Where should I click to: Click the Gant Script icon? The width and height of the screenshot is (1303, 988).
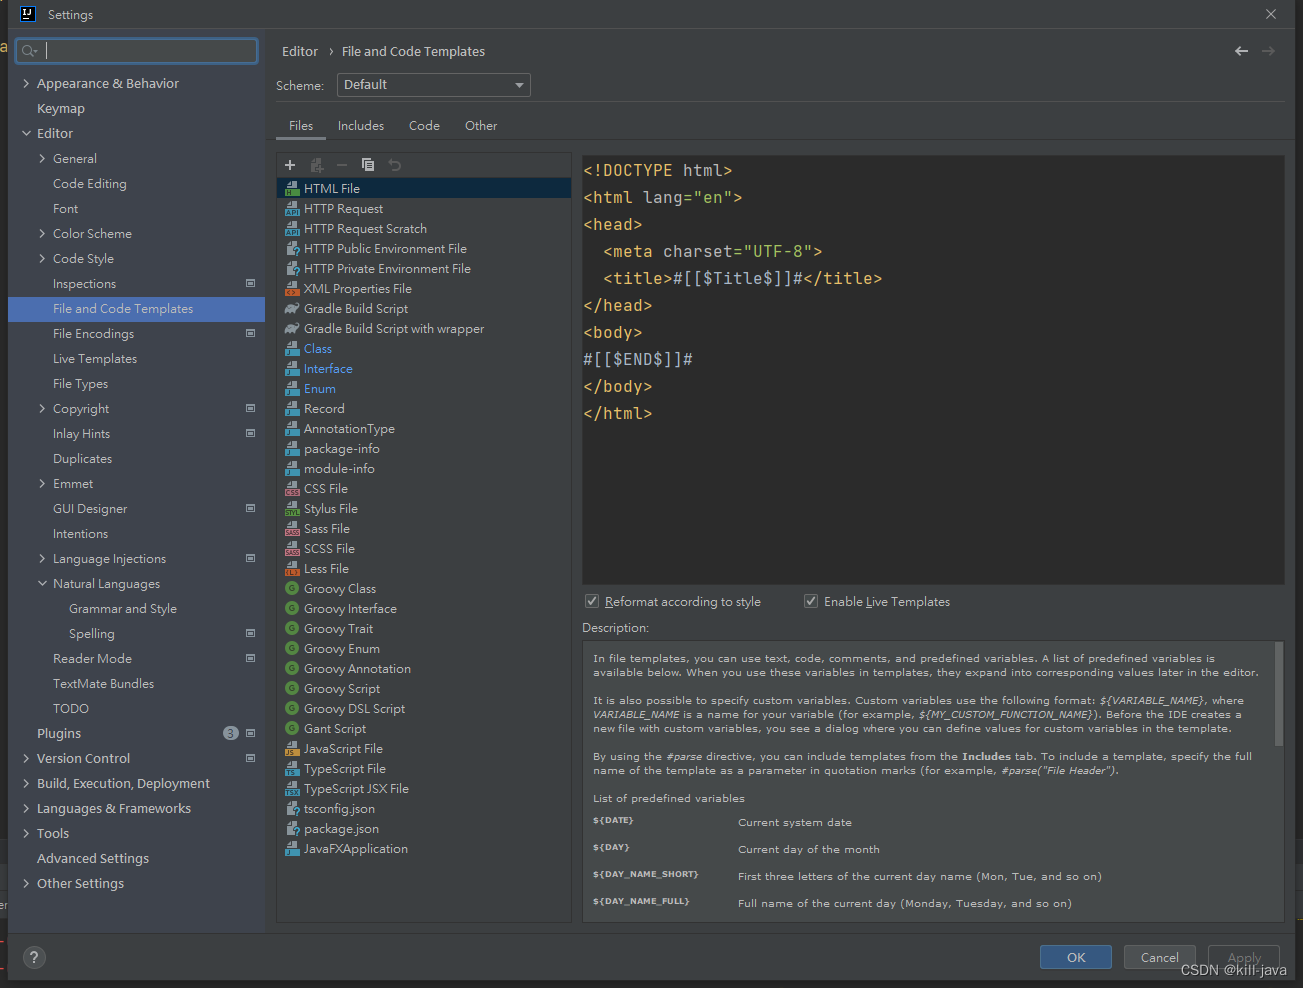[x=292, y=728]
